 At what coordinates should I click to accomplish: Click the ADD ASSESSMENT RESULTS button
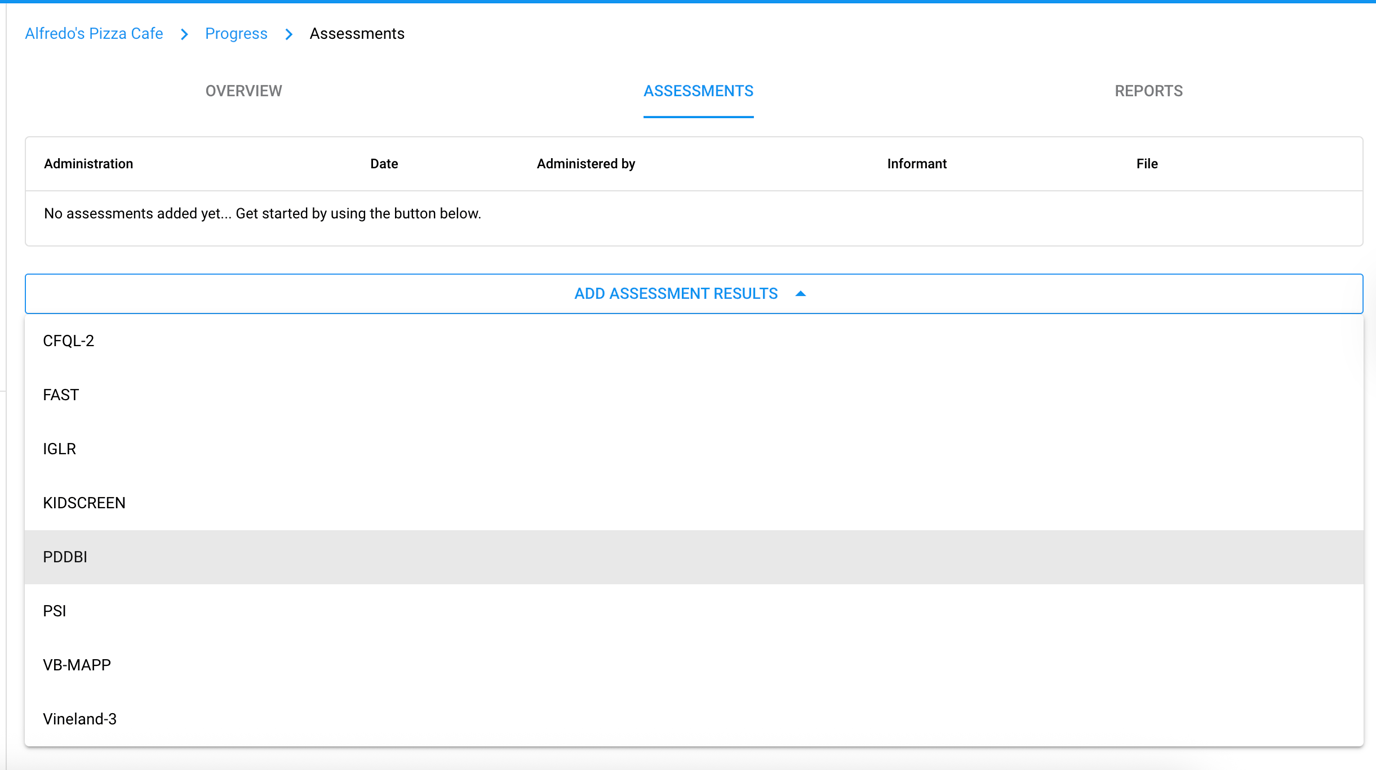(x=676, y=293)
